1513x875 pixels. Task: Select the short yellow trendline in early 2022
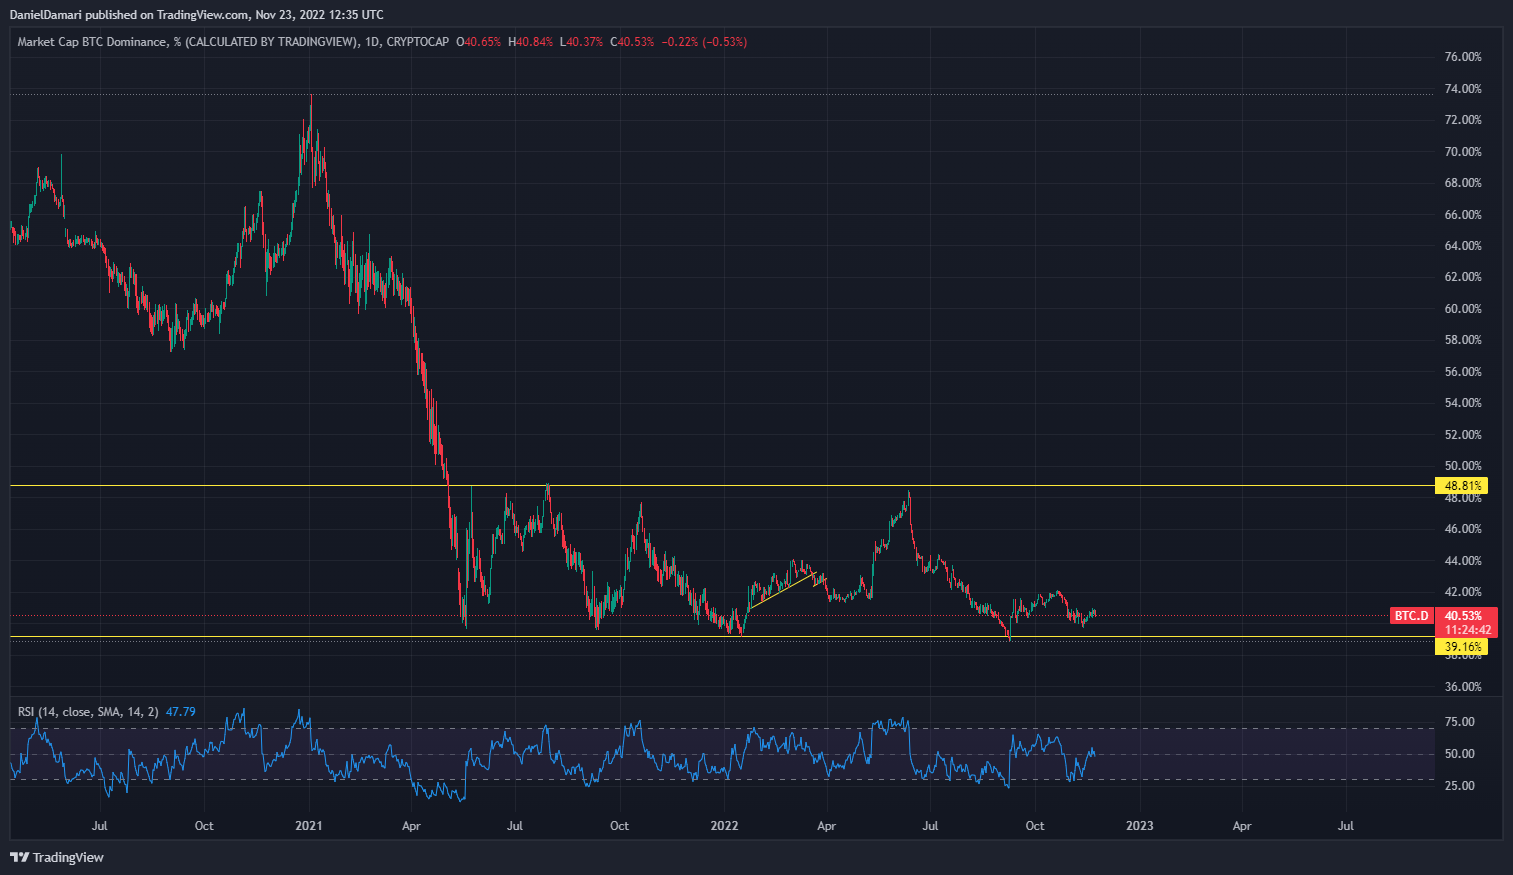(x=783, y=590)
